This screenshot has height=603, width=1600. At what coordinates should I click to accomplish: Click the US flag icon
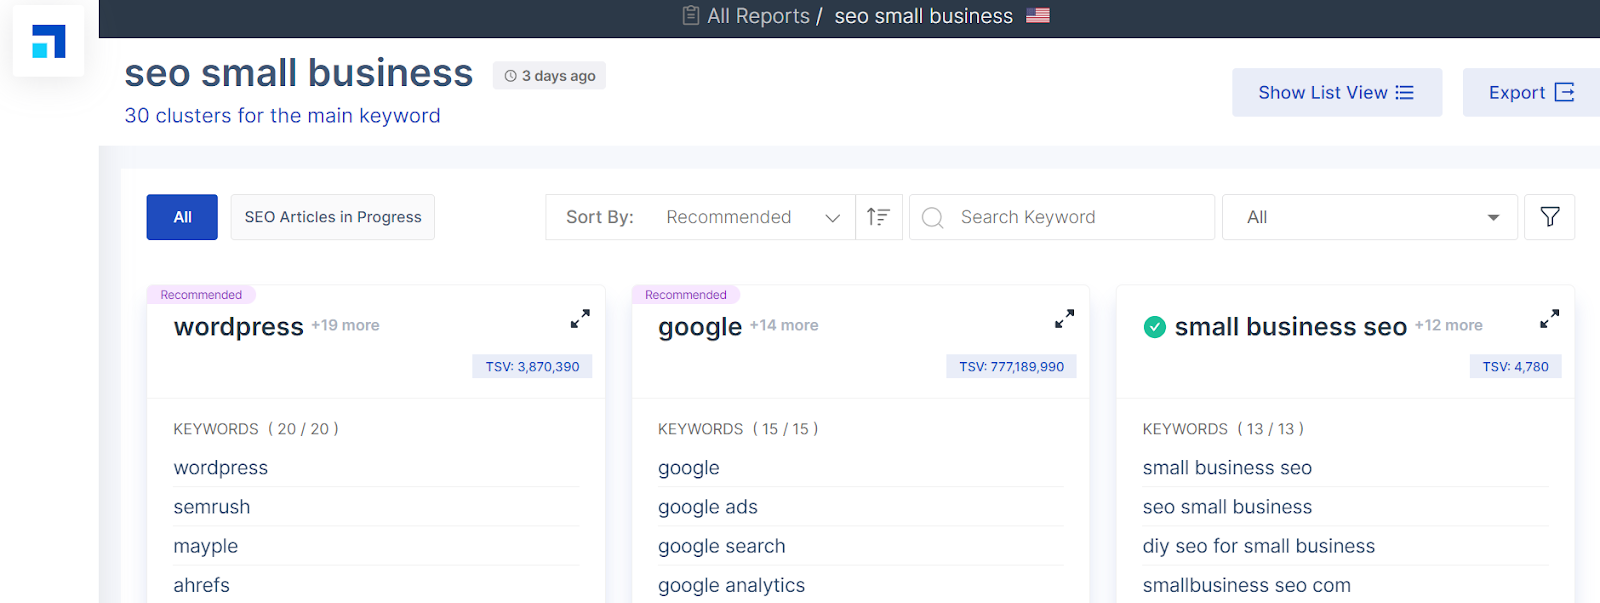[x=1037, y=16]
